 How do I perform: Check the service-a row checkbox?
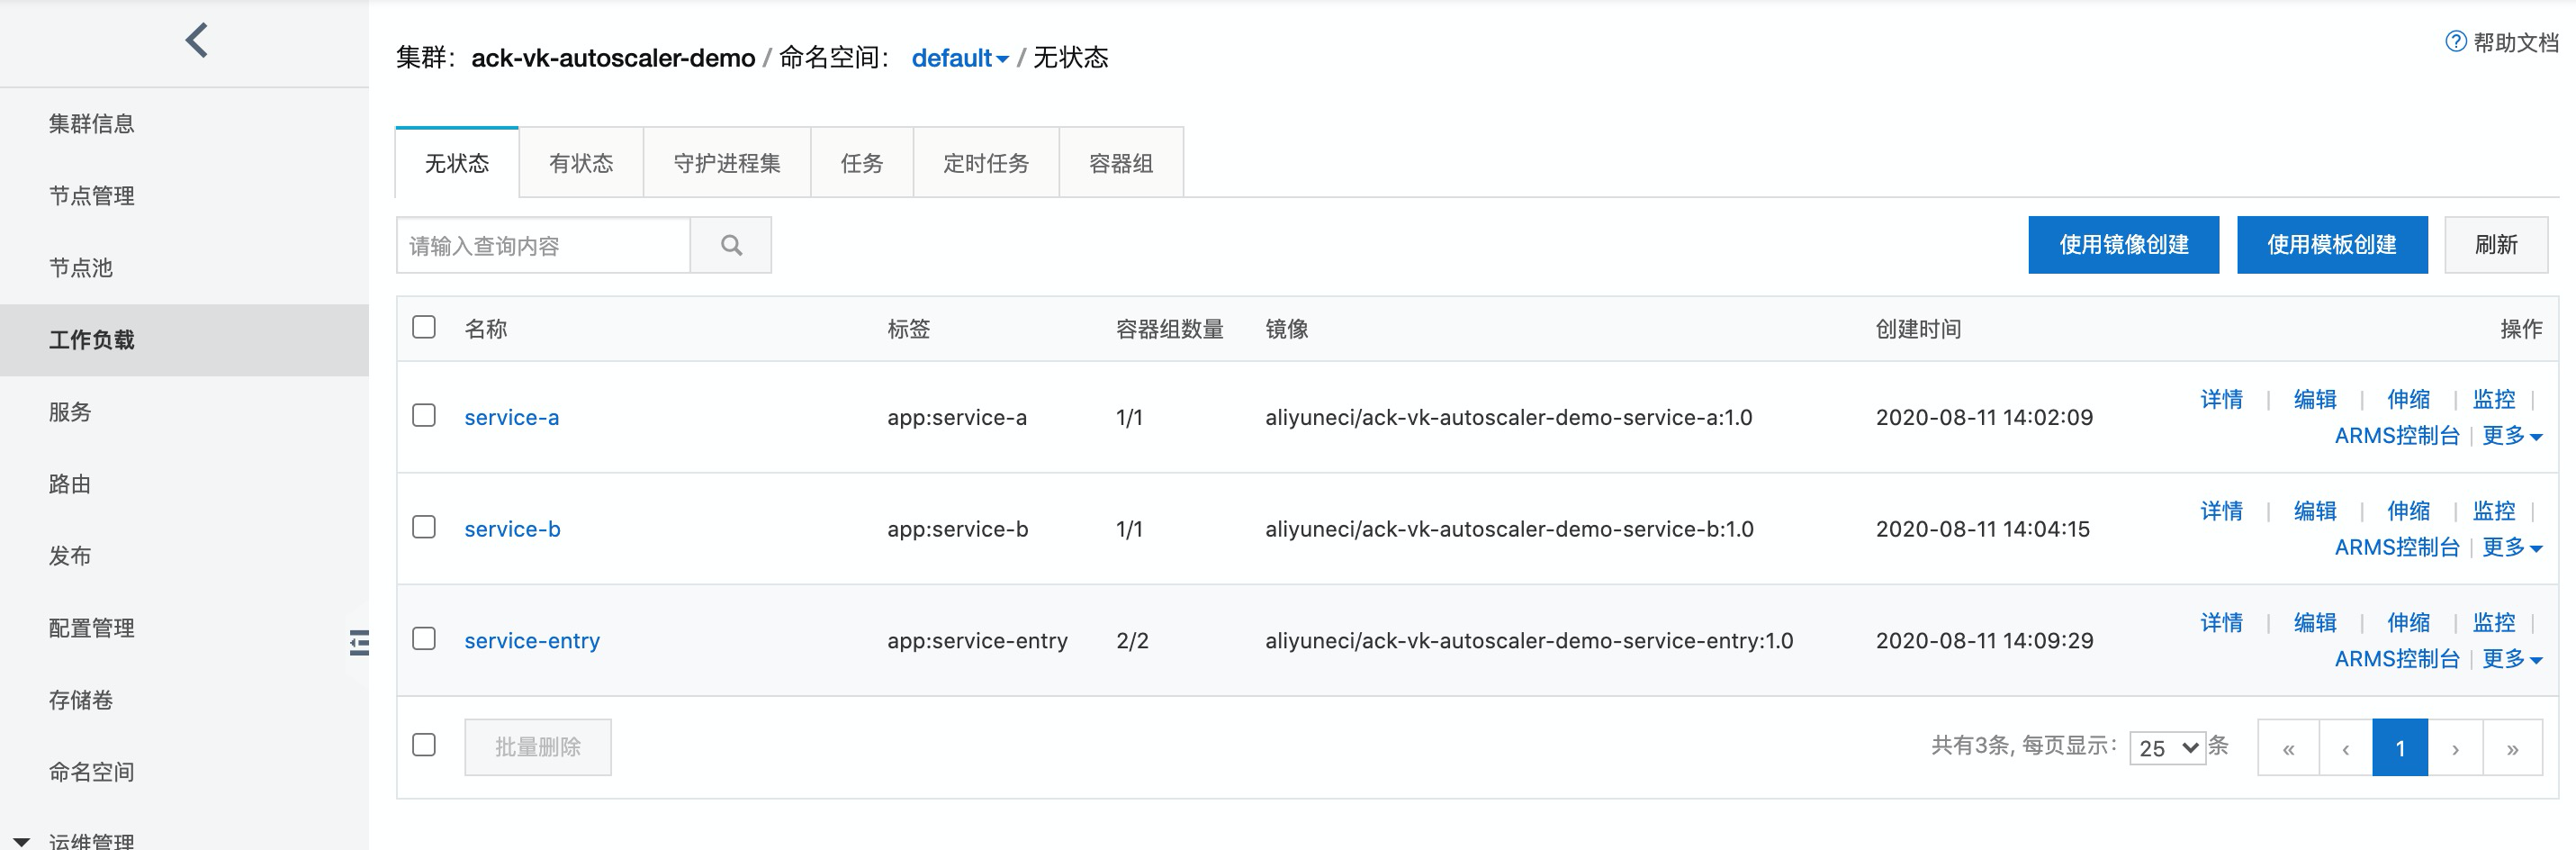point(424,415)
